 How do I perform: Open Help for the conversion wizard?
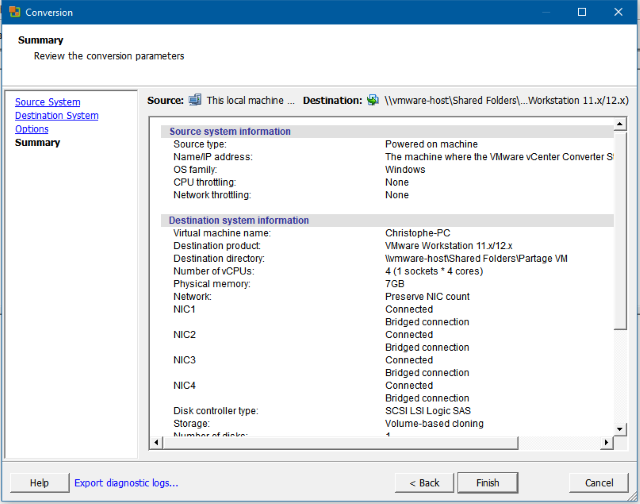39,483
